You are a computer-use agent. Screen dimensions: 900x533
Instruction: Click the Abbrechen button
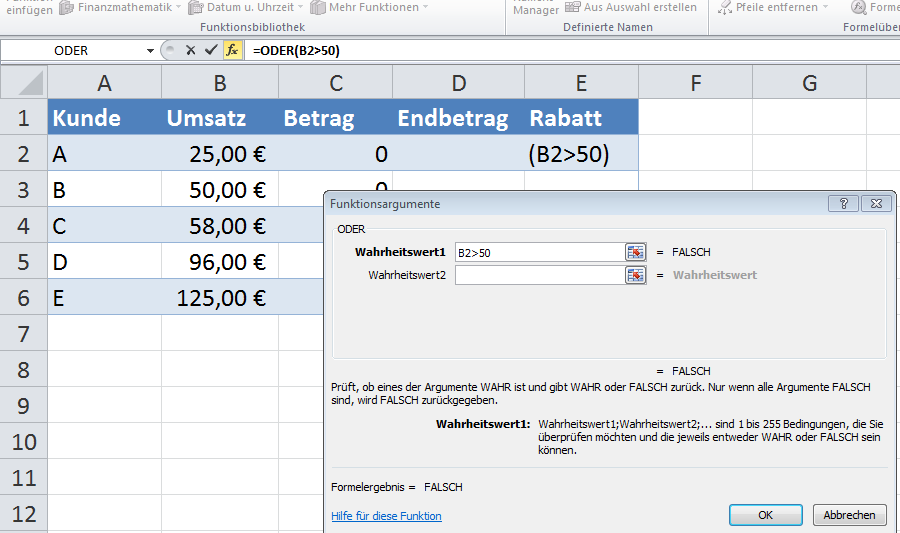(850, 515)
